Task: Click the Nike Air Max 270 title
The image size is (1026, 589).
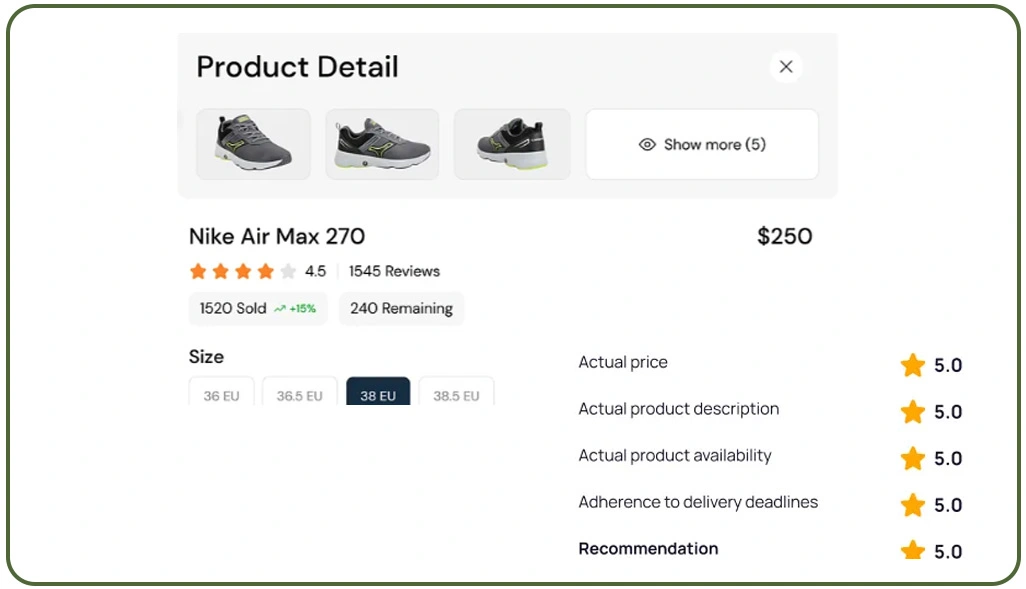Action: pyautogui.click(x=277, y=236)
